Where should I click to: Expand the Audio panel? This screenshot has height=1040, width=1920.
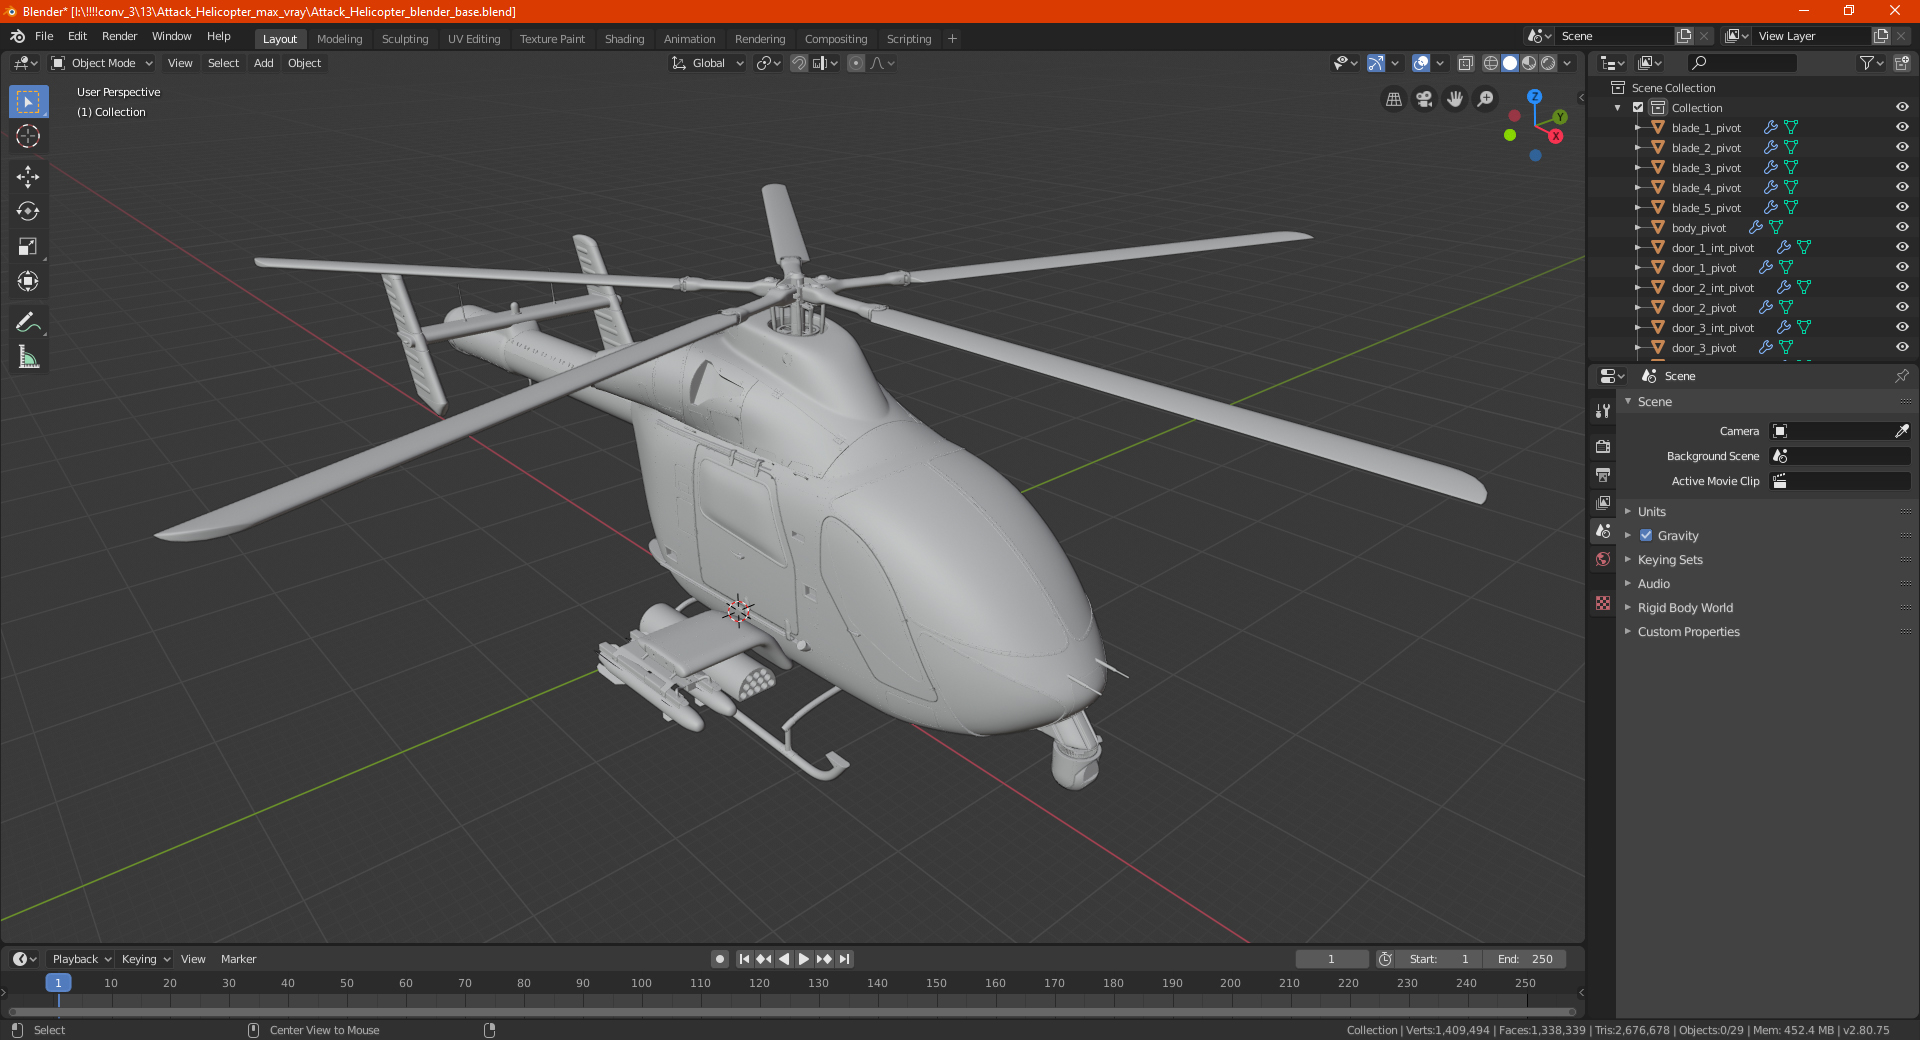1653,583
